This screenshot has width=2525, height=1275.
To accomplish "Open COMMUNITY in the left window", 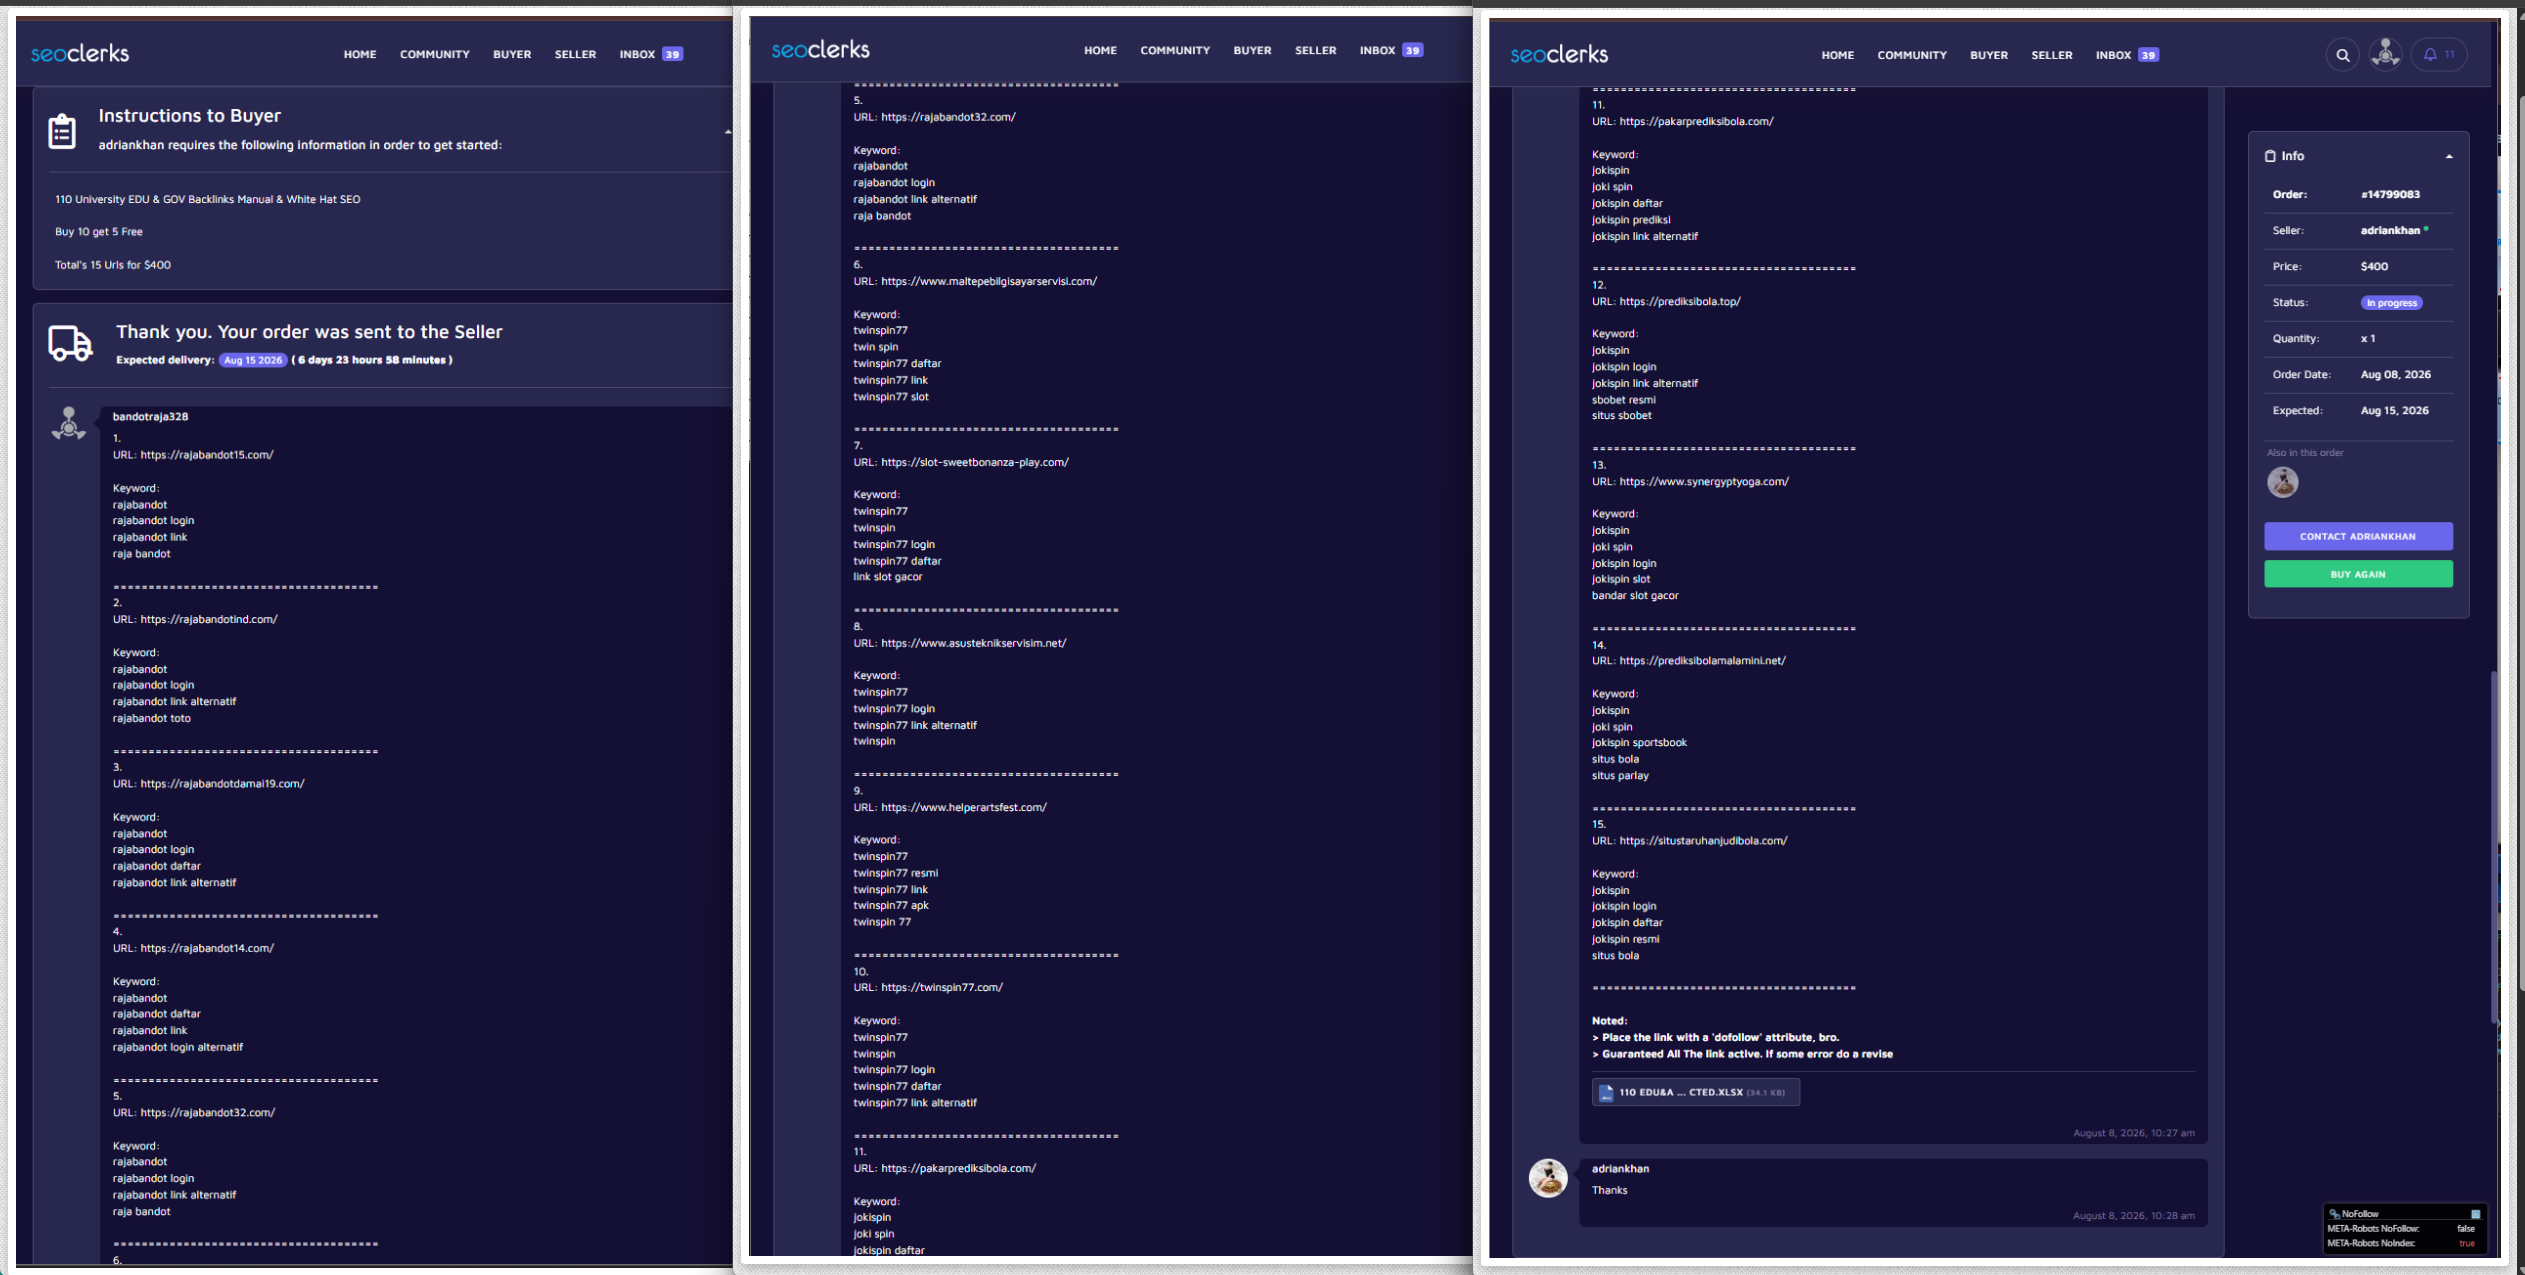I will pyautogui.click(x=435, y=55).
